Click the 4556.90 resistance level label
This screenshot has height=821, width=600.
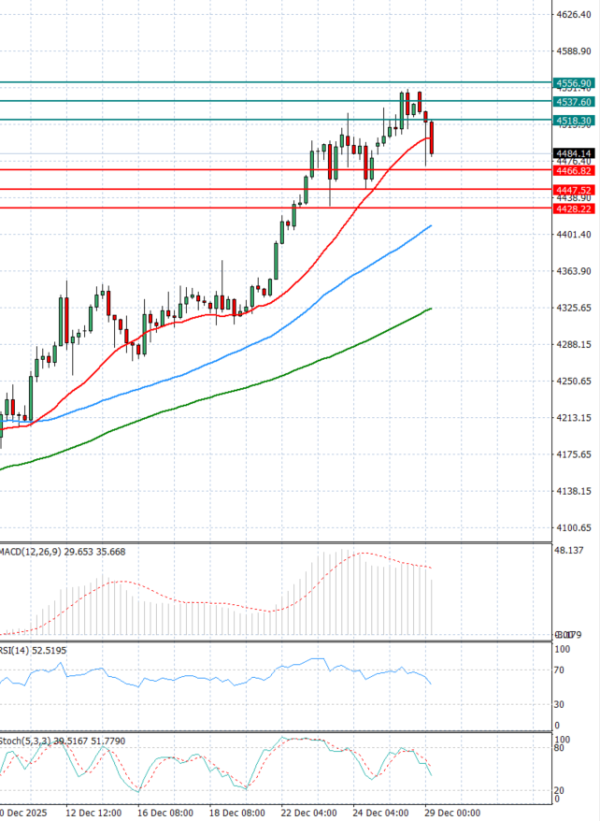coord(574,83)
